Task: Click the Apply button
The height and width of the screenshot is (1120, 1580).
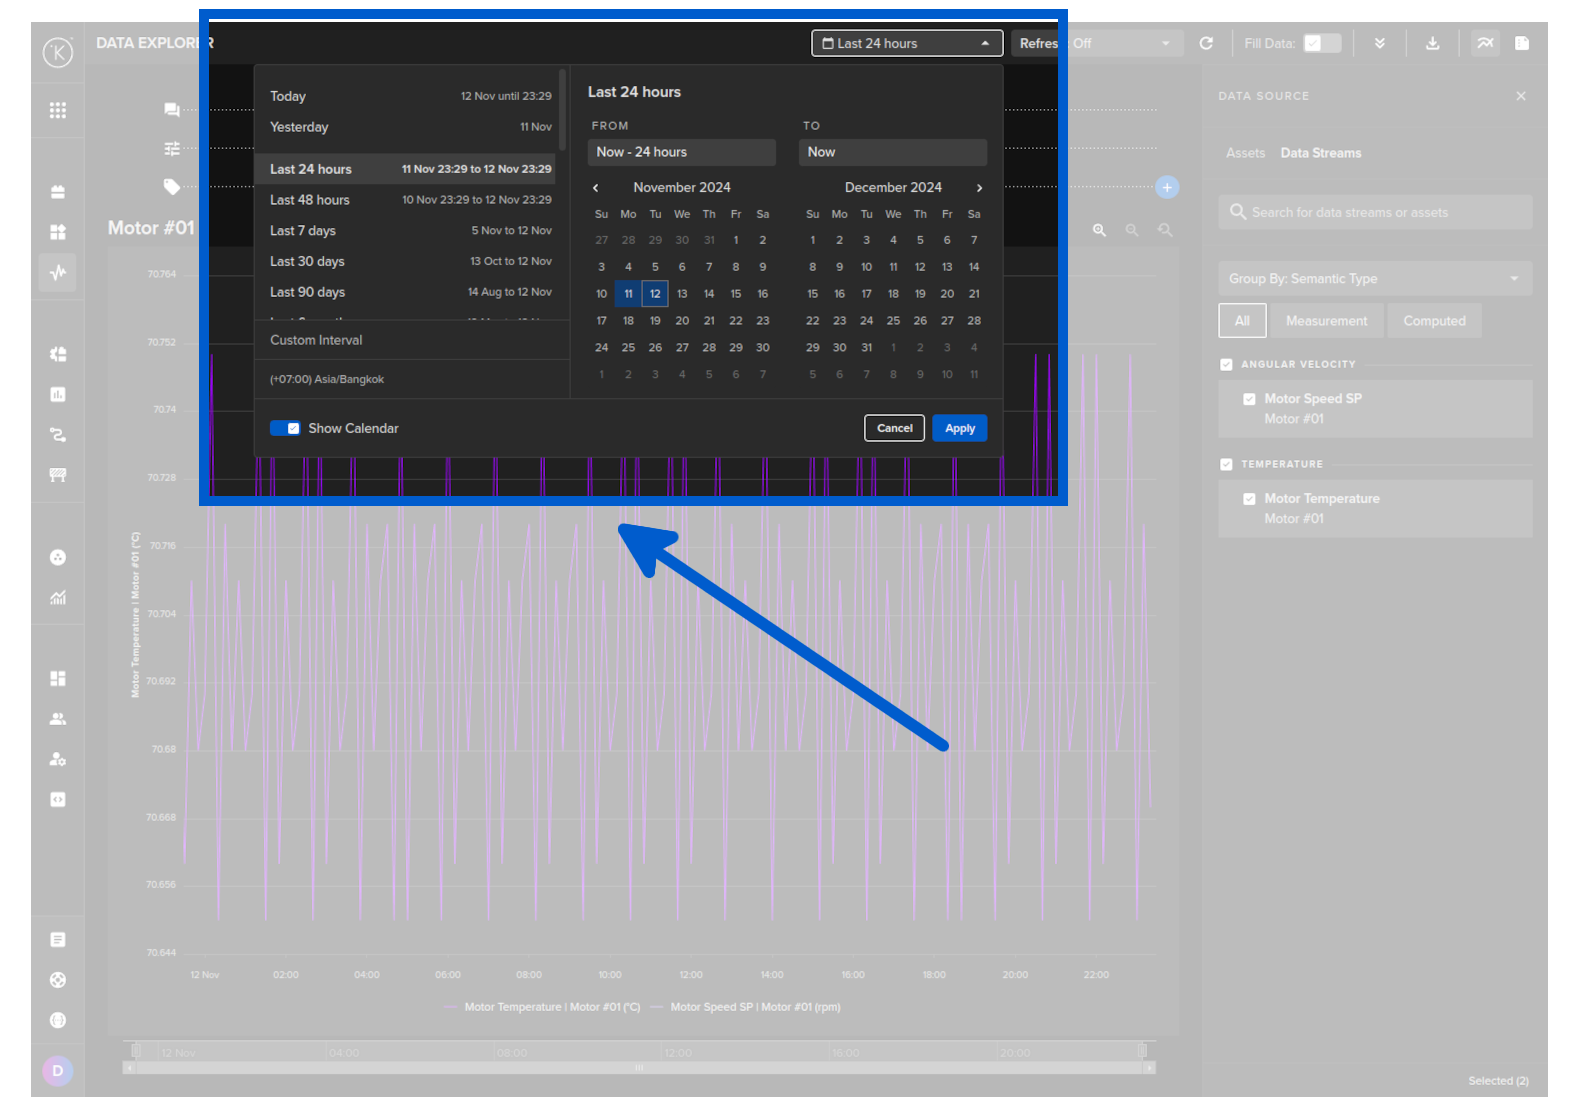Action: (959, 428)
